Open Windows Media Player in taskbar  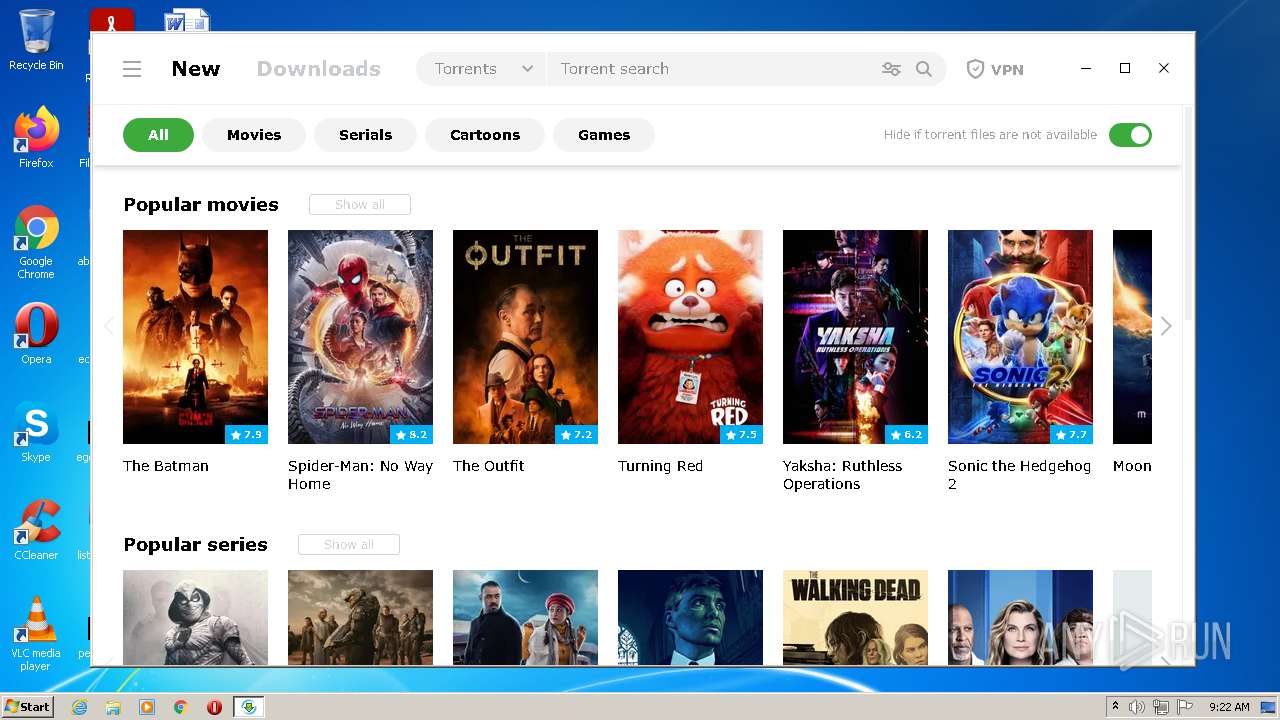[147, 707]
